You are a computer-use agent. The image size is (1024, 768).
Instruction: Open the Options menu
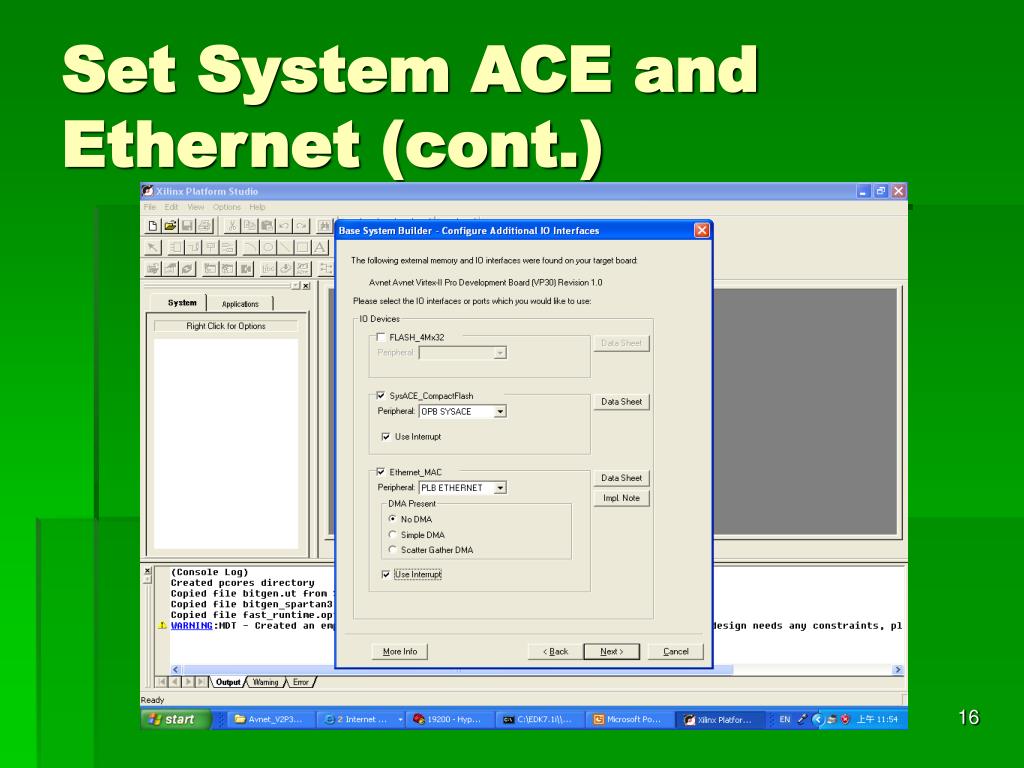(227, 207)
